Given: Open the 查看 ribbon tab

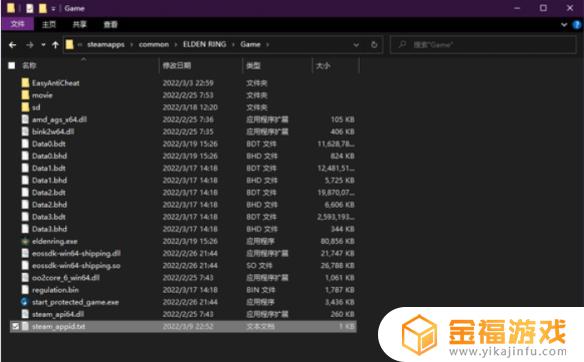Looking at the screenshot, I should coord(110,25).
